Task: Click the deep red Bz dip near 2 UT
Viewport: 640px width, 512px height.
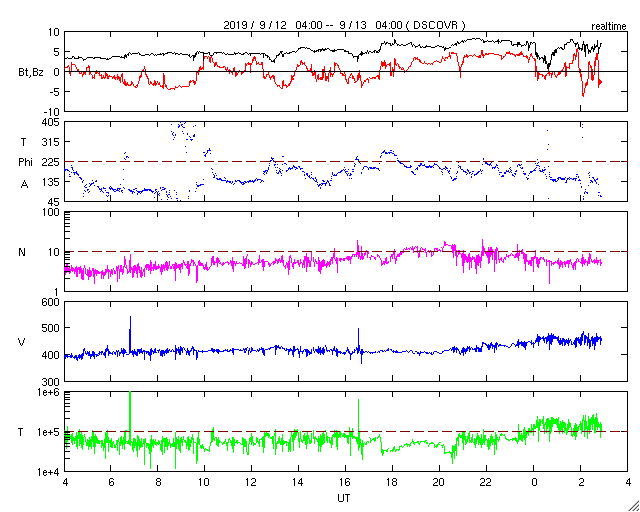Action: [583, 91]
